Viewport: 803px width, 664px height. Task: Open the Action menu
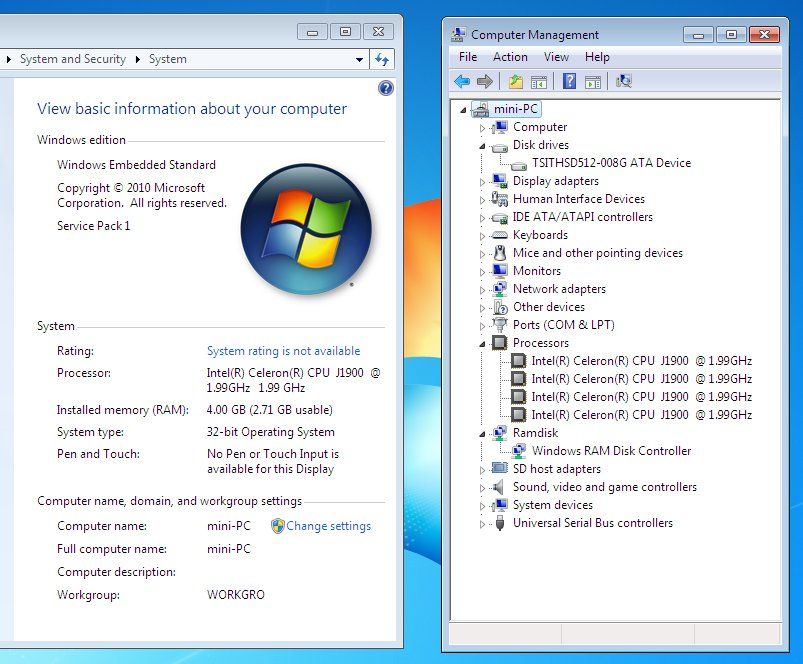pos(510,57)
